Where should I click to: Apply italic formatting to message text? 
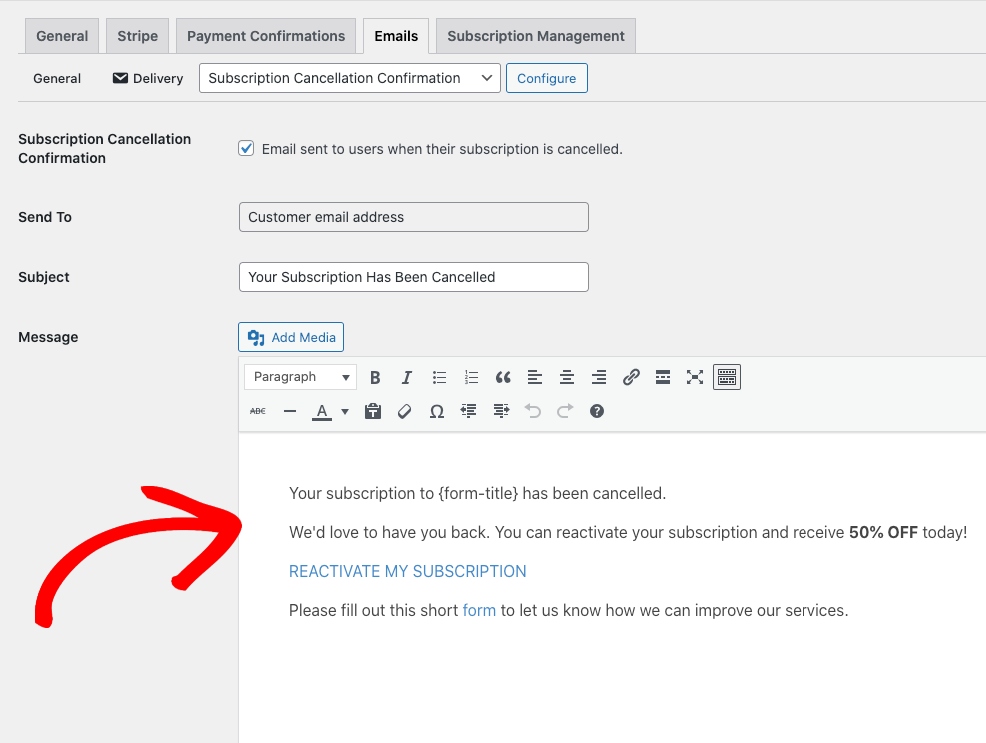(x=407, y=377)
